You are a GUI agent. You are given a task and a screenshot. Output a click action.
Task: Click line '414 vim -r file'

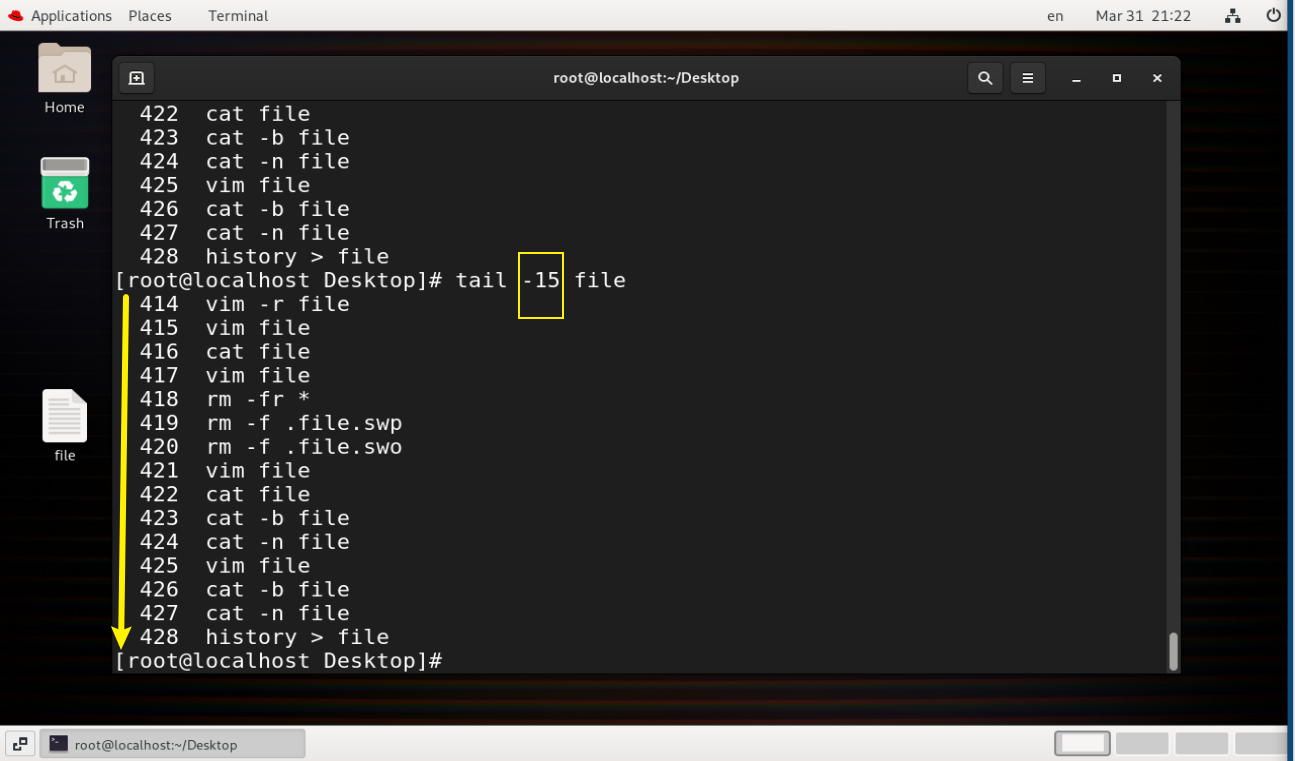245,304
